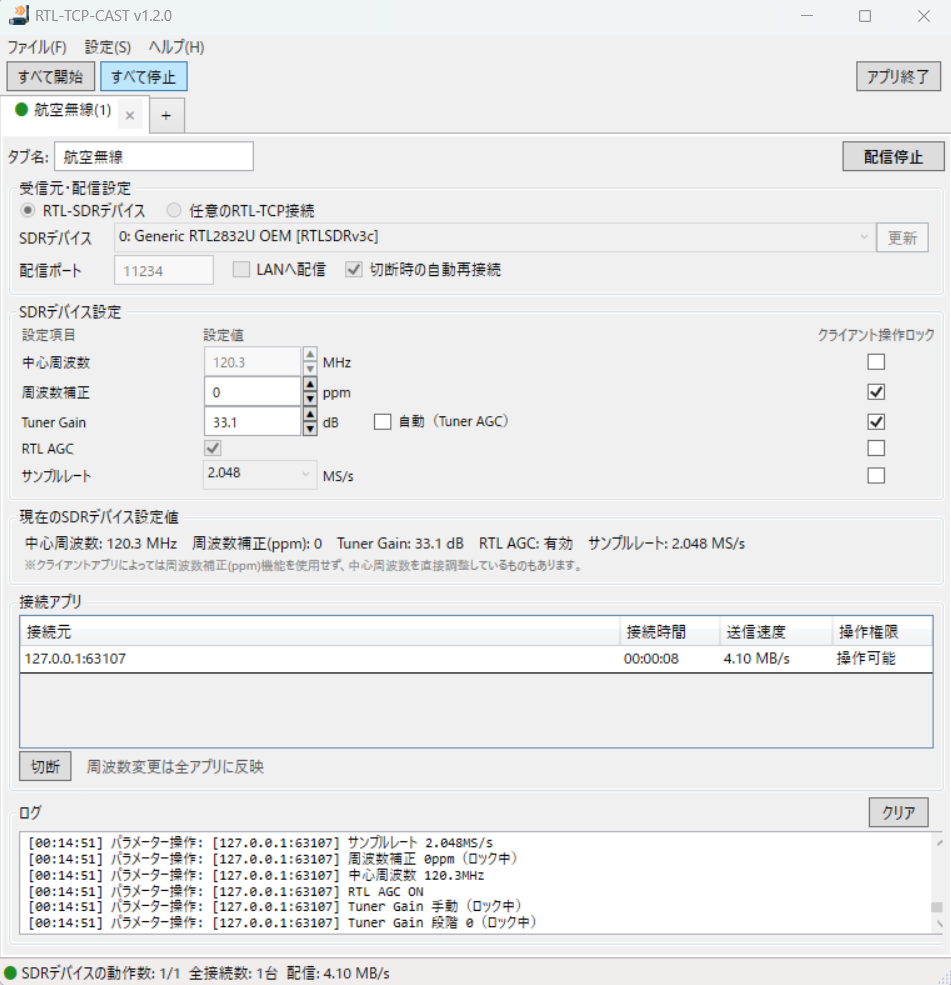This screenshot has width=951, height=985.
Task: Click status bar text 配信: 4.10 MB/s
Action: pos(338,973)
